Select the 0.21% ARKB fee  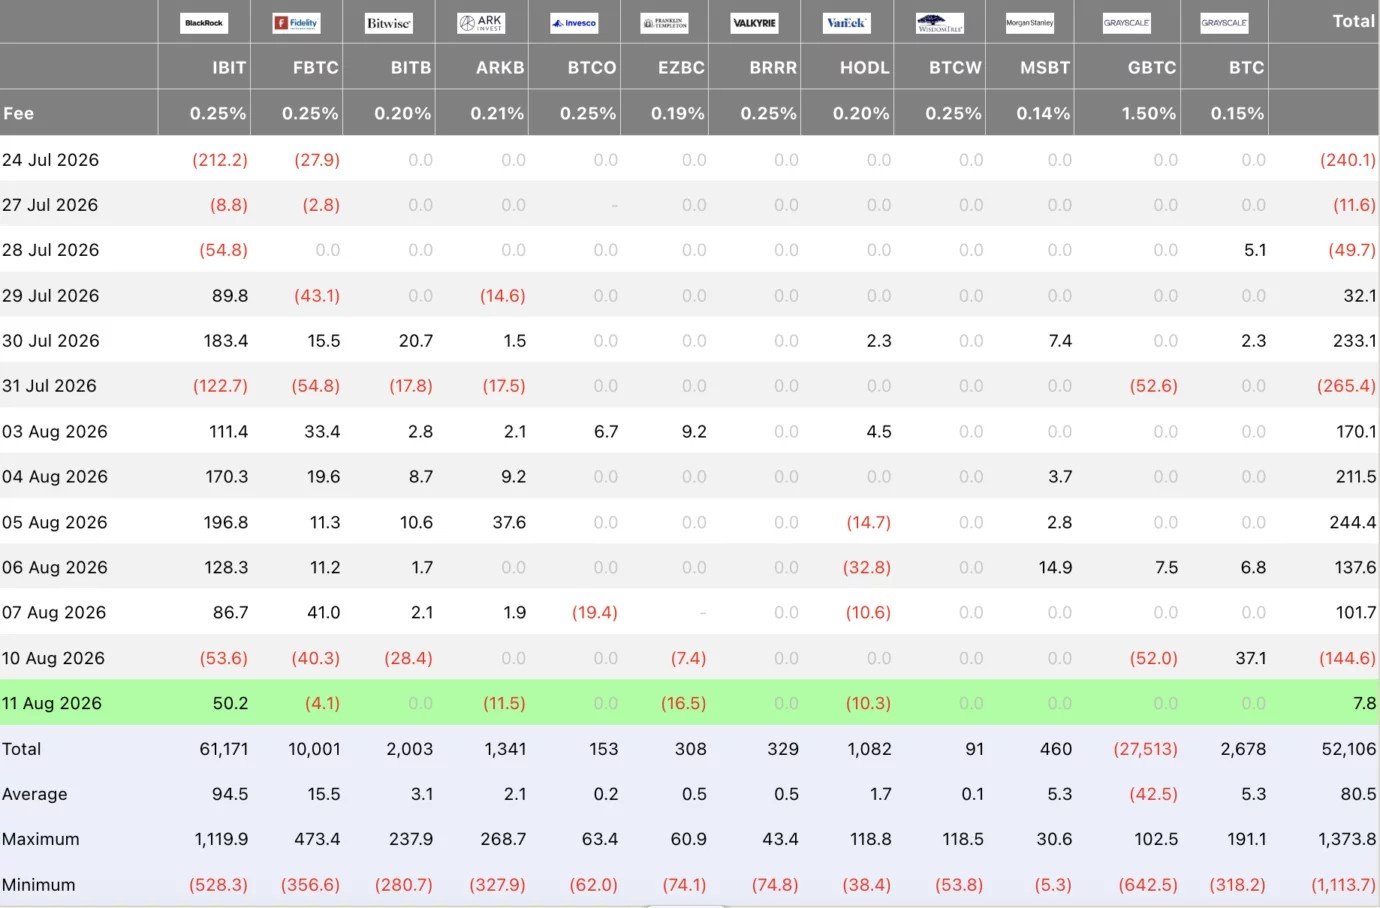click(497, 114)
